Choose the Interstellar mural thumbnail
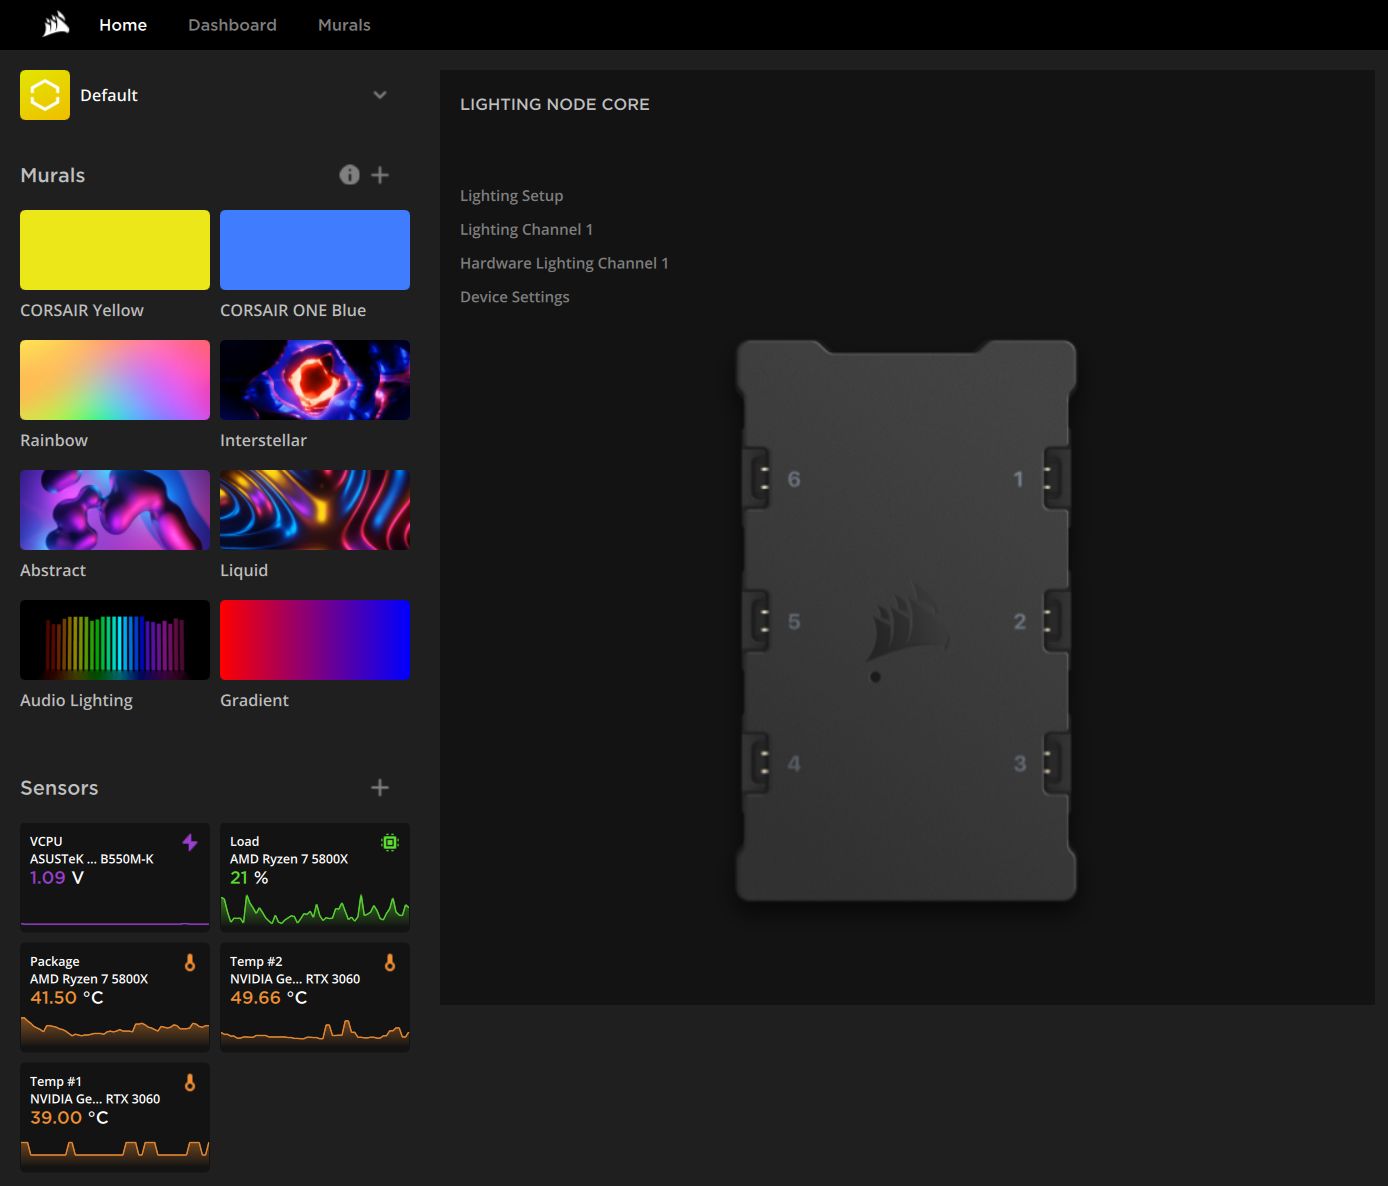This screenshot has width=1388, height=1186. (315, 380)
